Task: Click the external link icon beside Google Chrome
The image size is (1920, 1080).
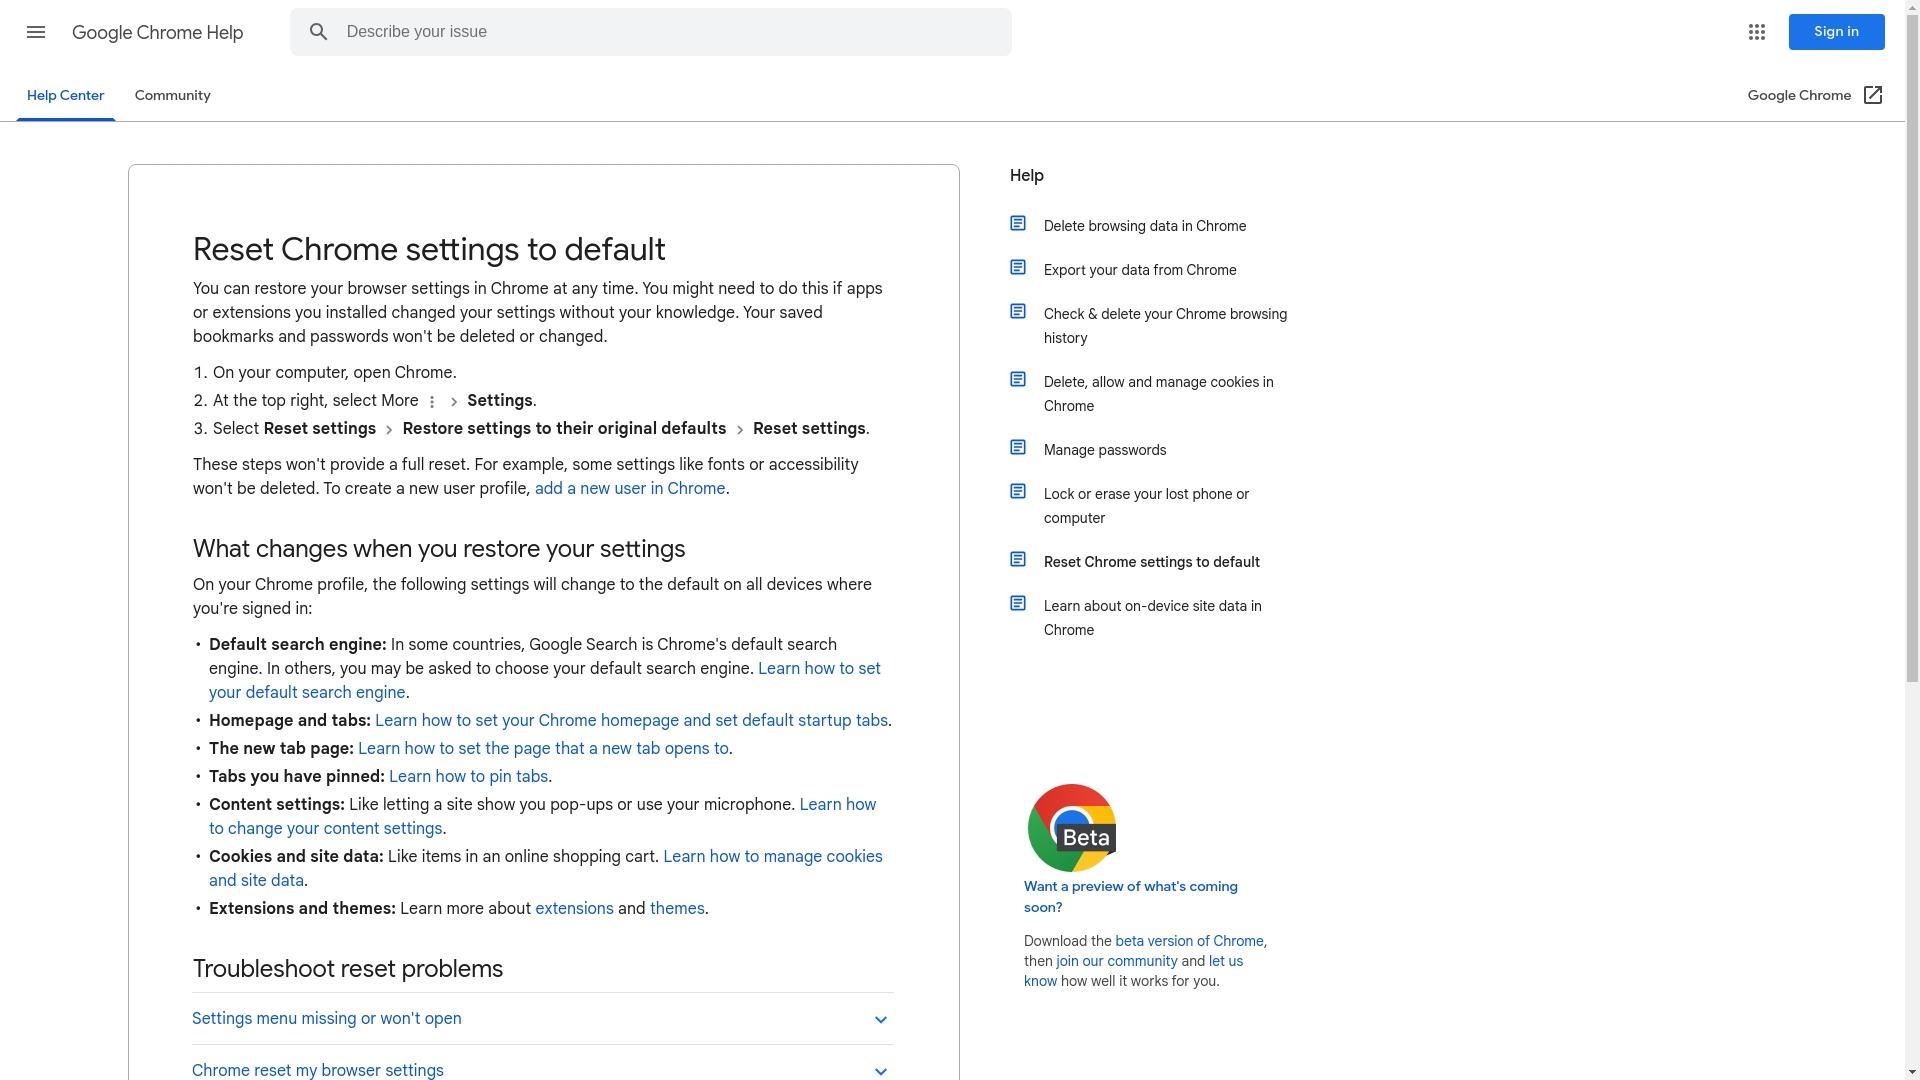Action: pyautogui.click(x=1873, y=95)
